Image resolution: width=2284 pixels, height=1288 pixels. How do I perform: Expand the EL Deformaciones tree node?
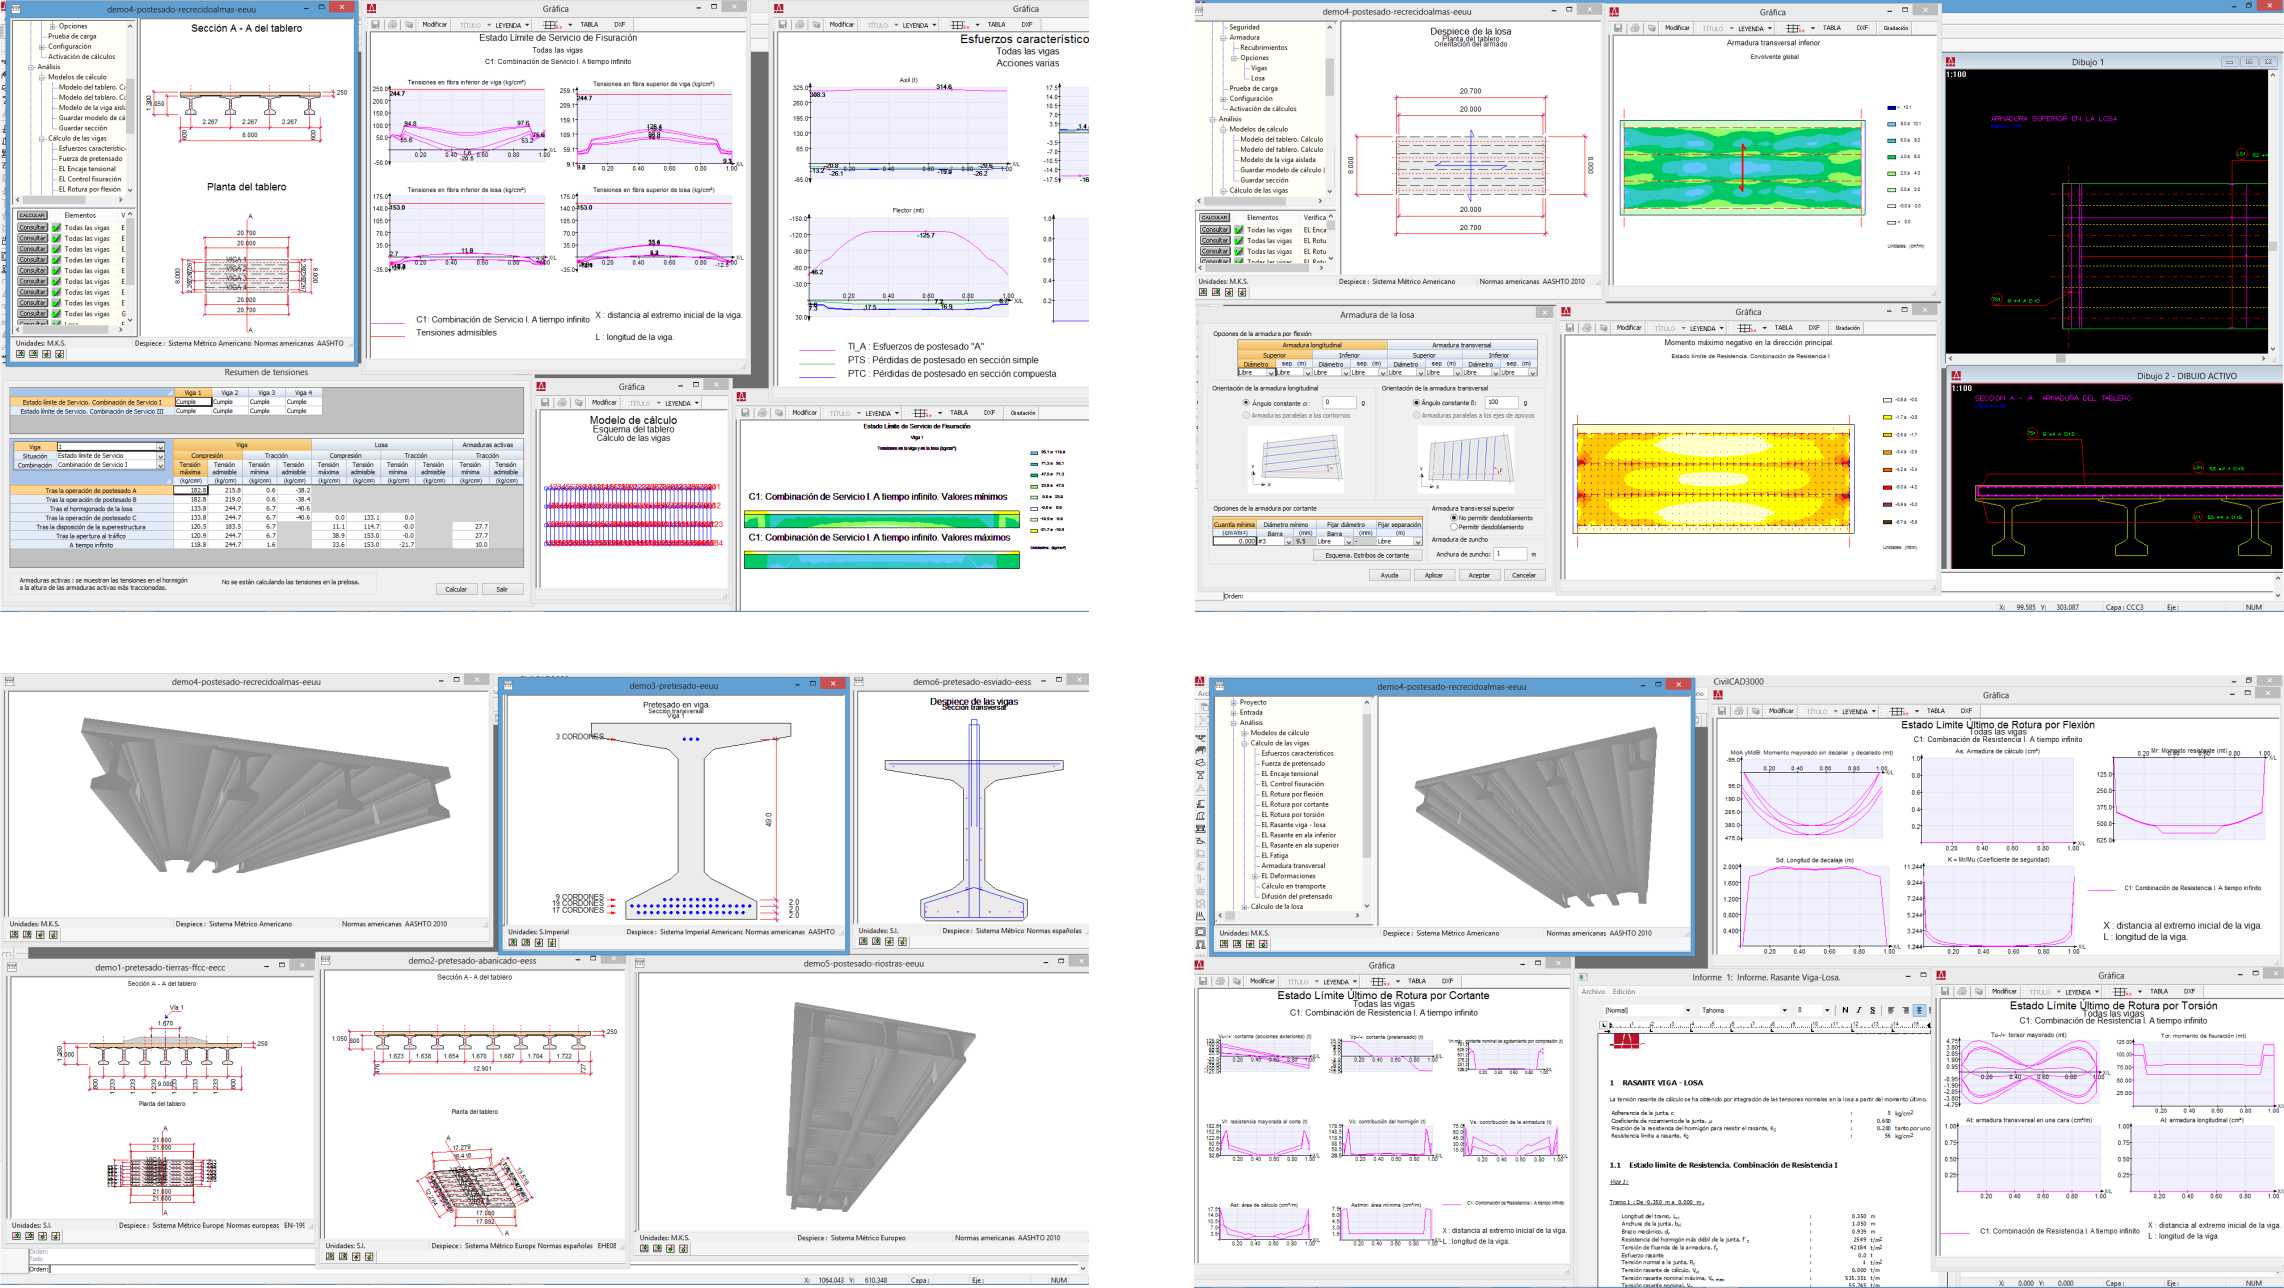[x=1254, y=876]
